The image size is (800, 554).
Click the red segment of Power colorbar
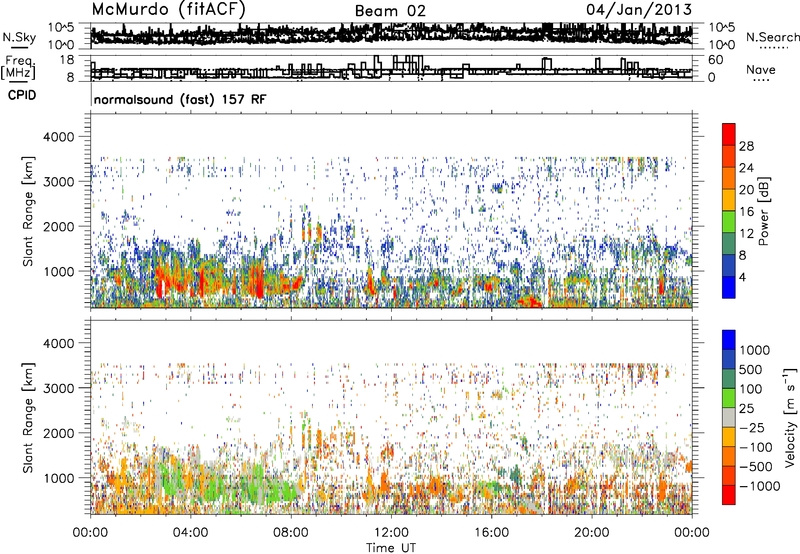[729, 134]
